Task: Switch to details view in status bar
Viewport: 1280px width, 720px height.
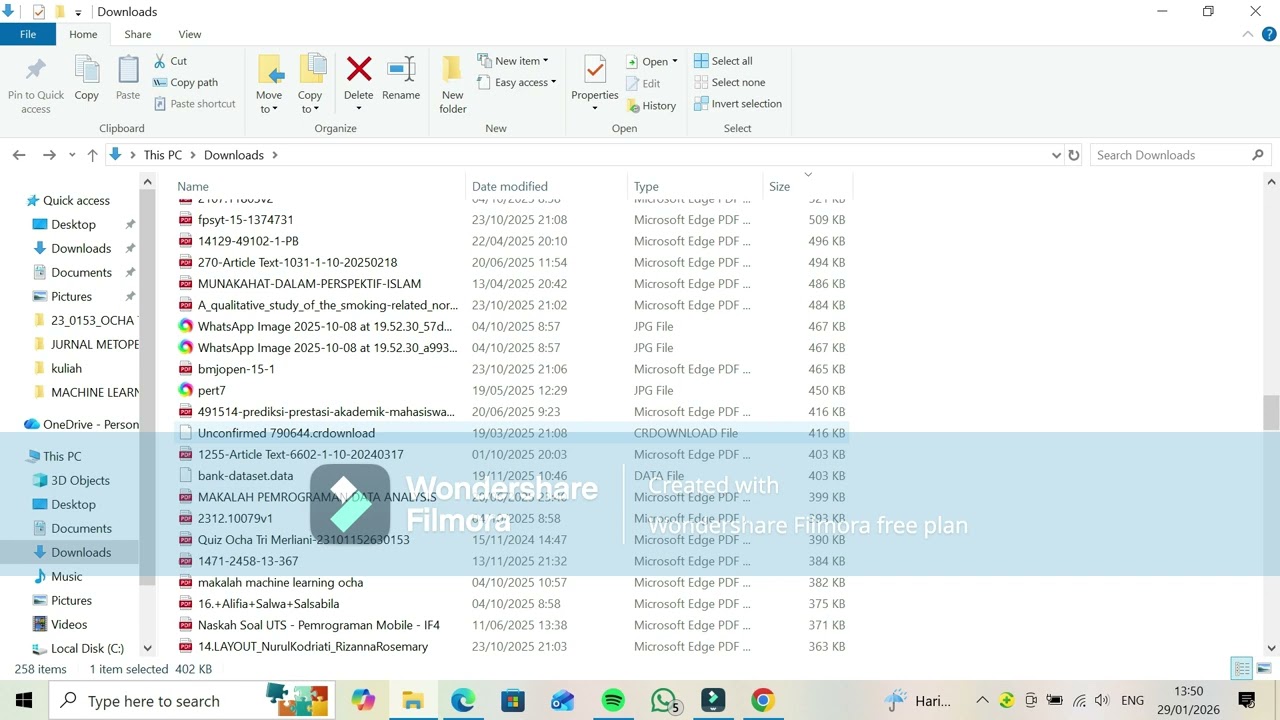Action: click(1242, 669)
